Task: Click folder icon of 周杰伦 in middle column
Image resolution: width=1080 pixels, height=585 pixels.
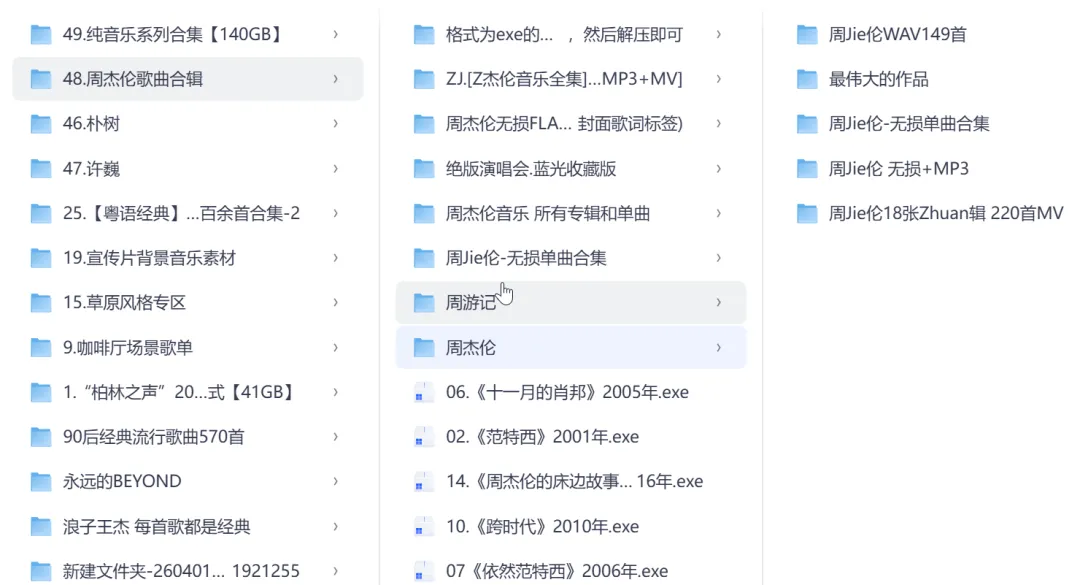Action: 424,348
